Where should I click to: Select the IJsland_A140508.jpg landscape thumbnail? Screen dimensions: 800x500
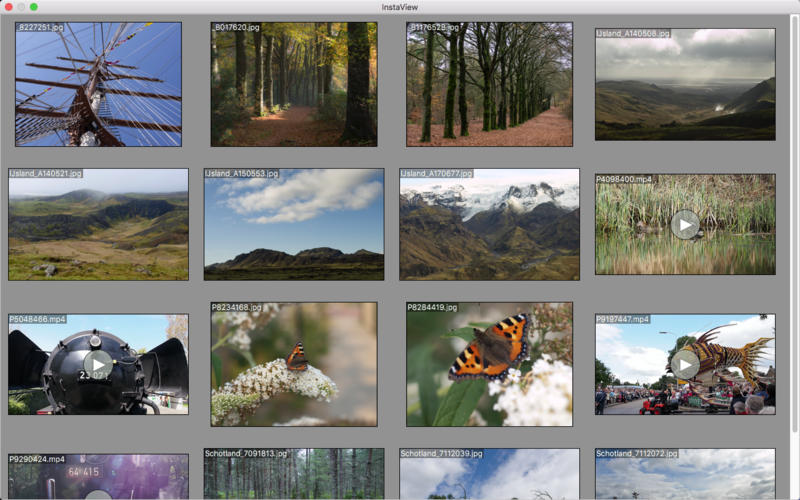coord(684,84)
